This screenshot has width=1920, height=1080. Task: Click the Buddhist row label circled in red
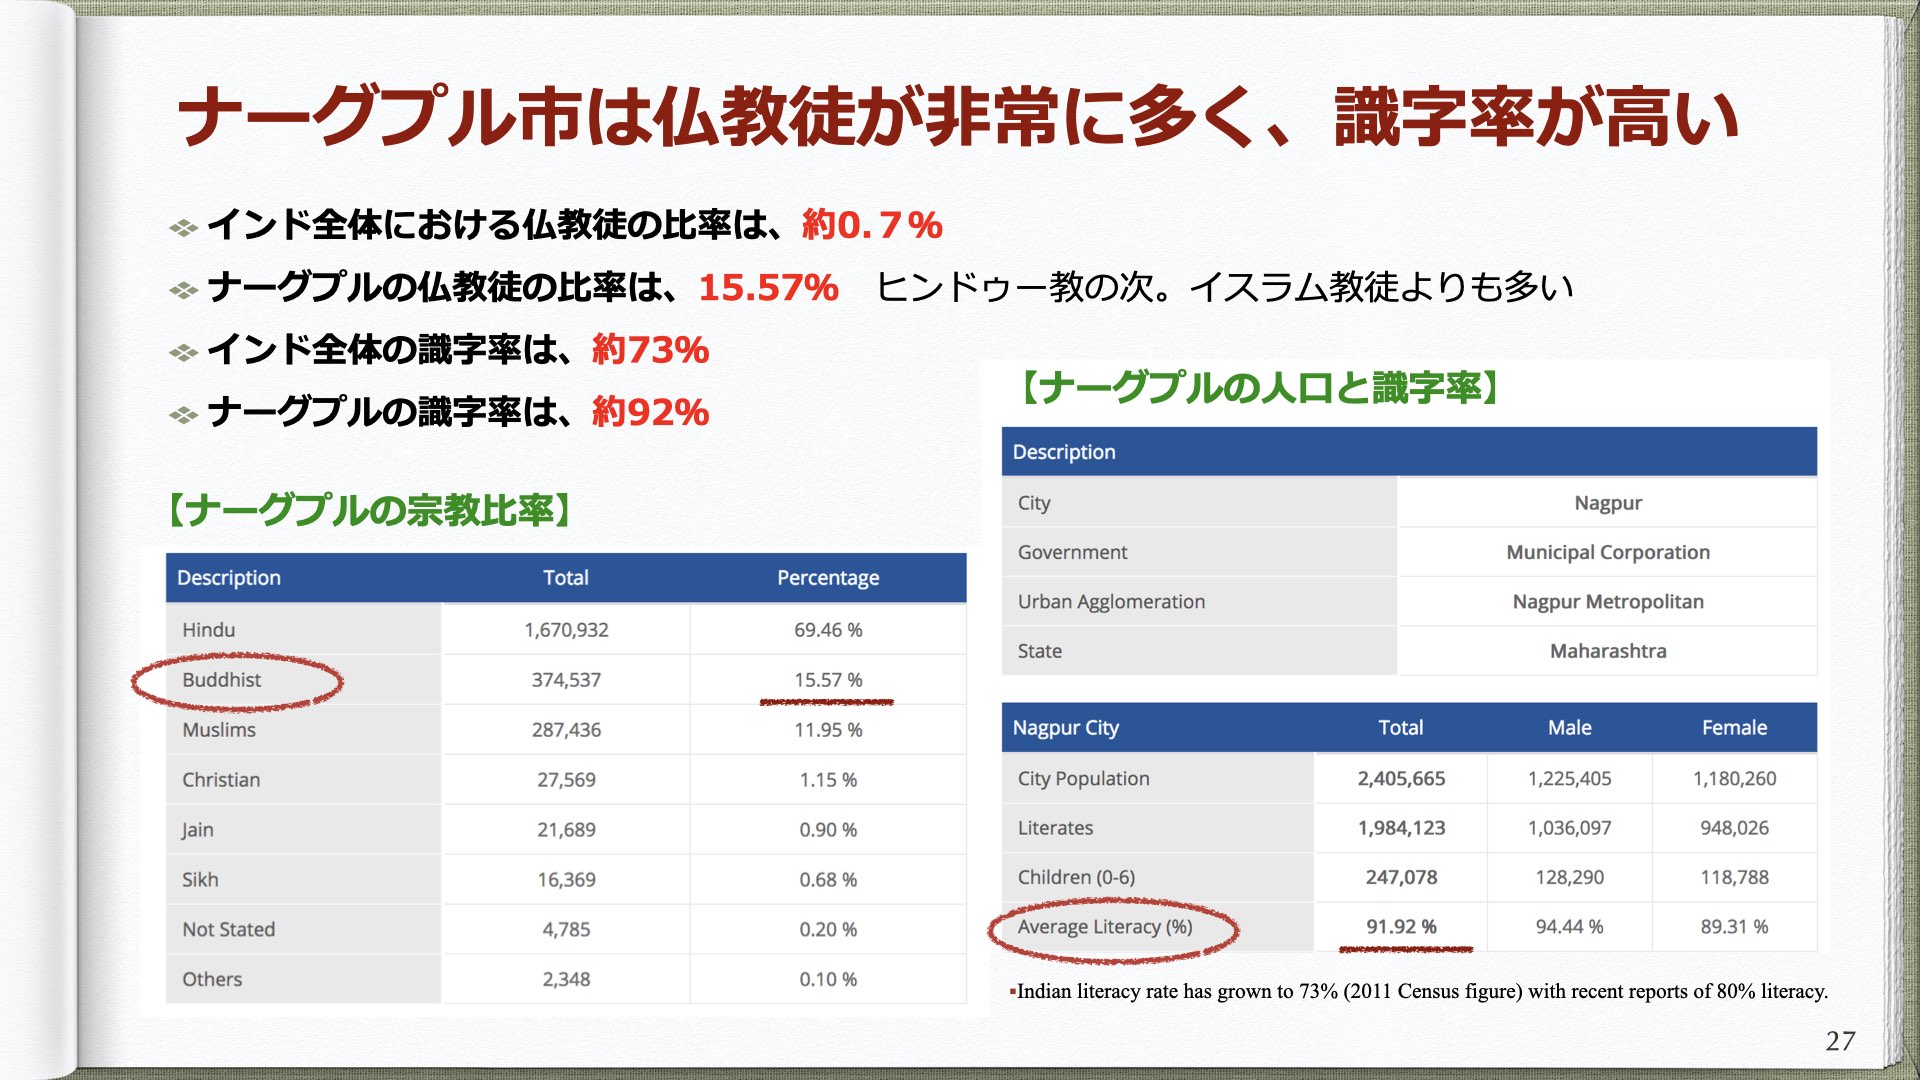(221, 680)
